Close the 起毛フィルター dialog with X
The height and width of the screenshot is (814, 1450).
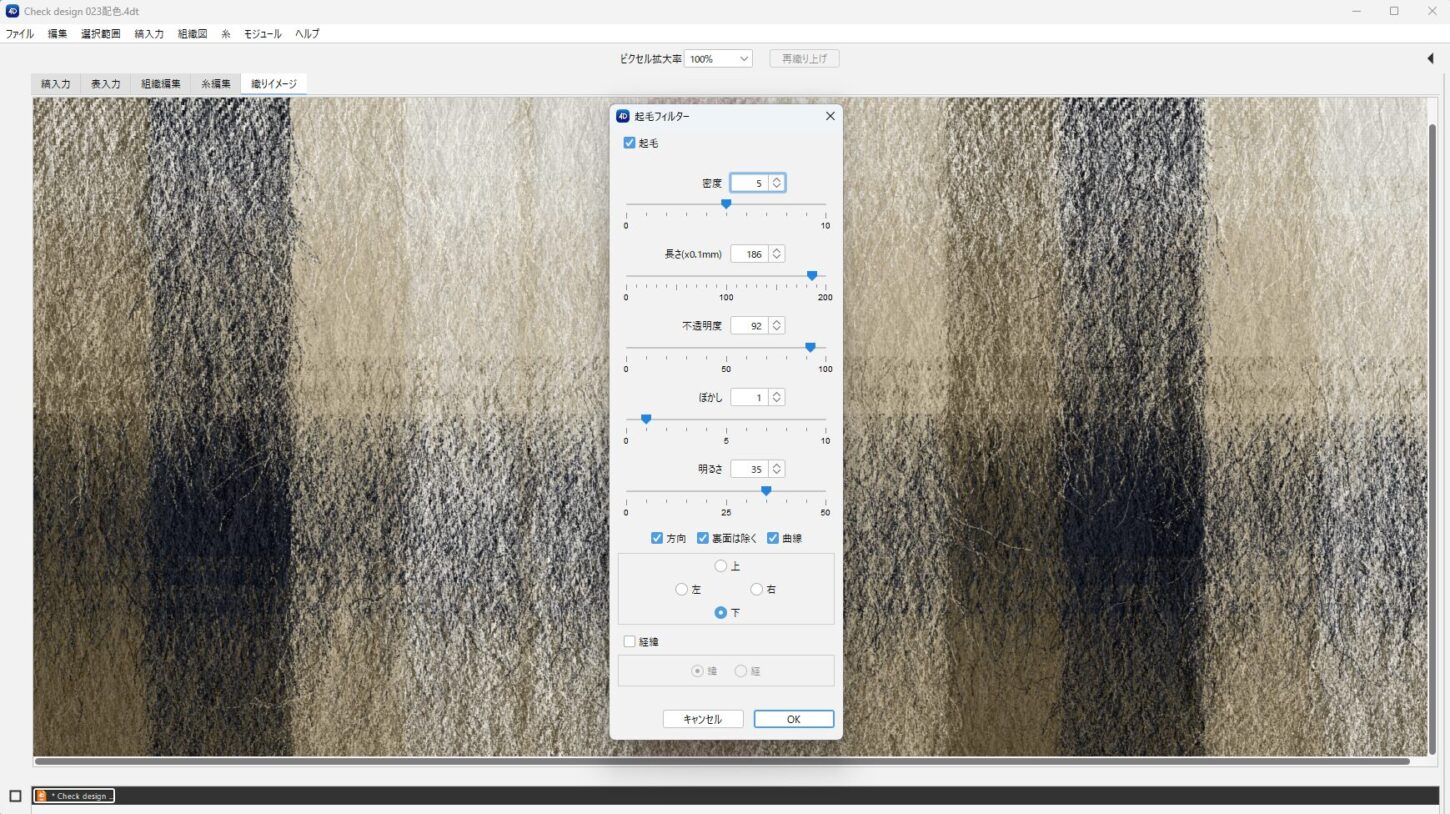[830, 116]
